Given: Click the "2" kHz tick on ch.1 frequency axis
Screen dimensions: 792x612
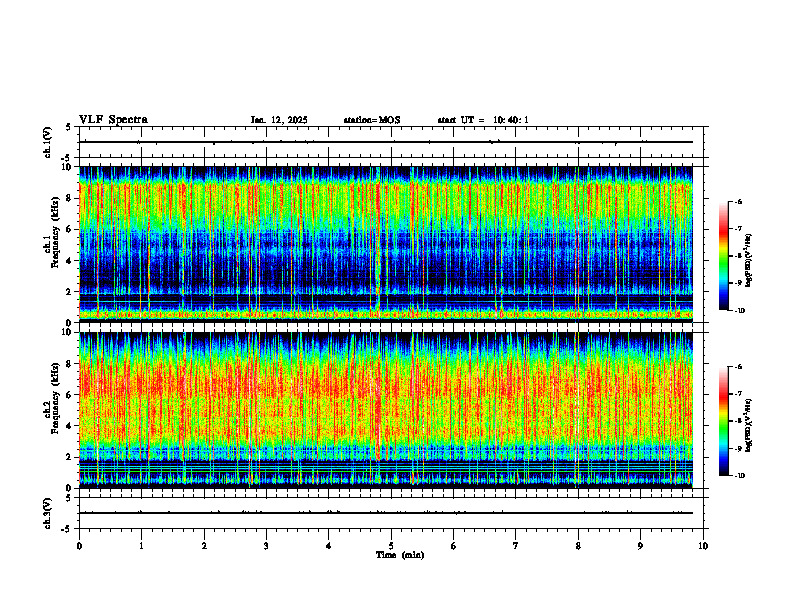Looking at the screenshot, I should pos(71,292).
